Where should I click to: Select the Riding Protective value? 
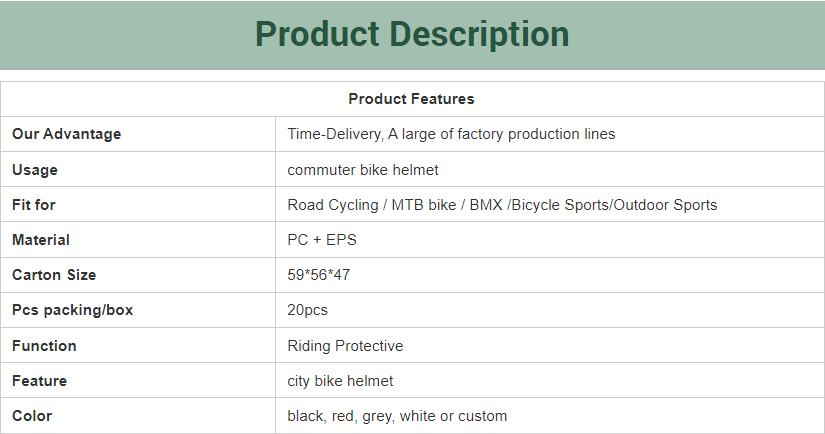345,346
